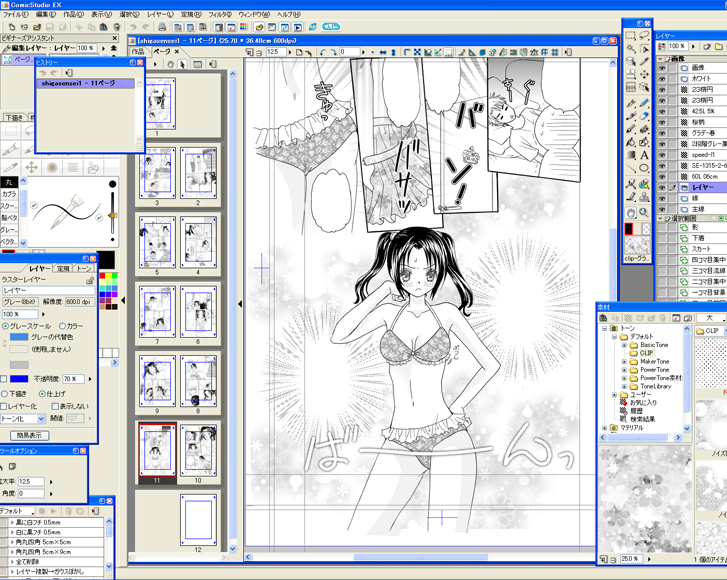Open the フィルタ menu
The height and width of the screenshot is (580, 727).
(220, 14)
